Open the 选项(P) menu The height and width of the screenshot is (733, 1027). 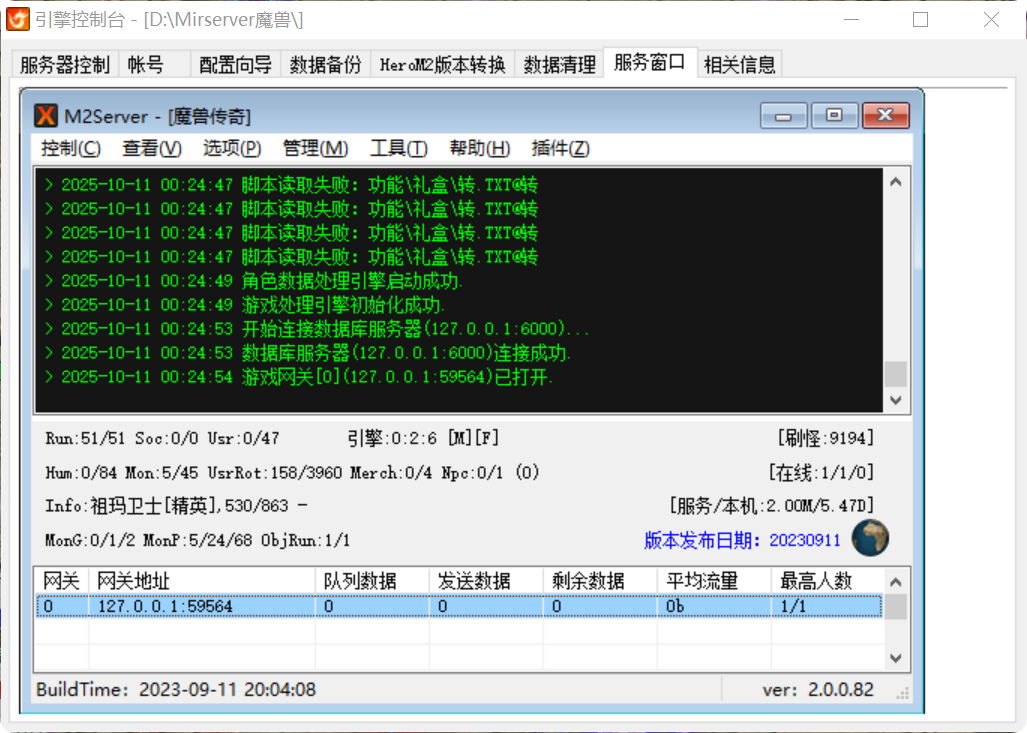point(232,148)
